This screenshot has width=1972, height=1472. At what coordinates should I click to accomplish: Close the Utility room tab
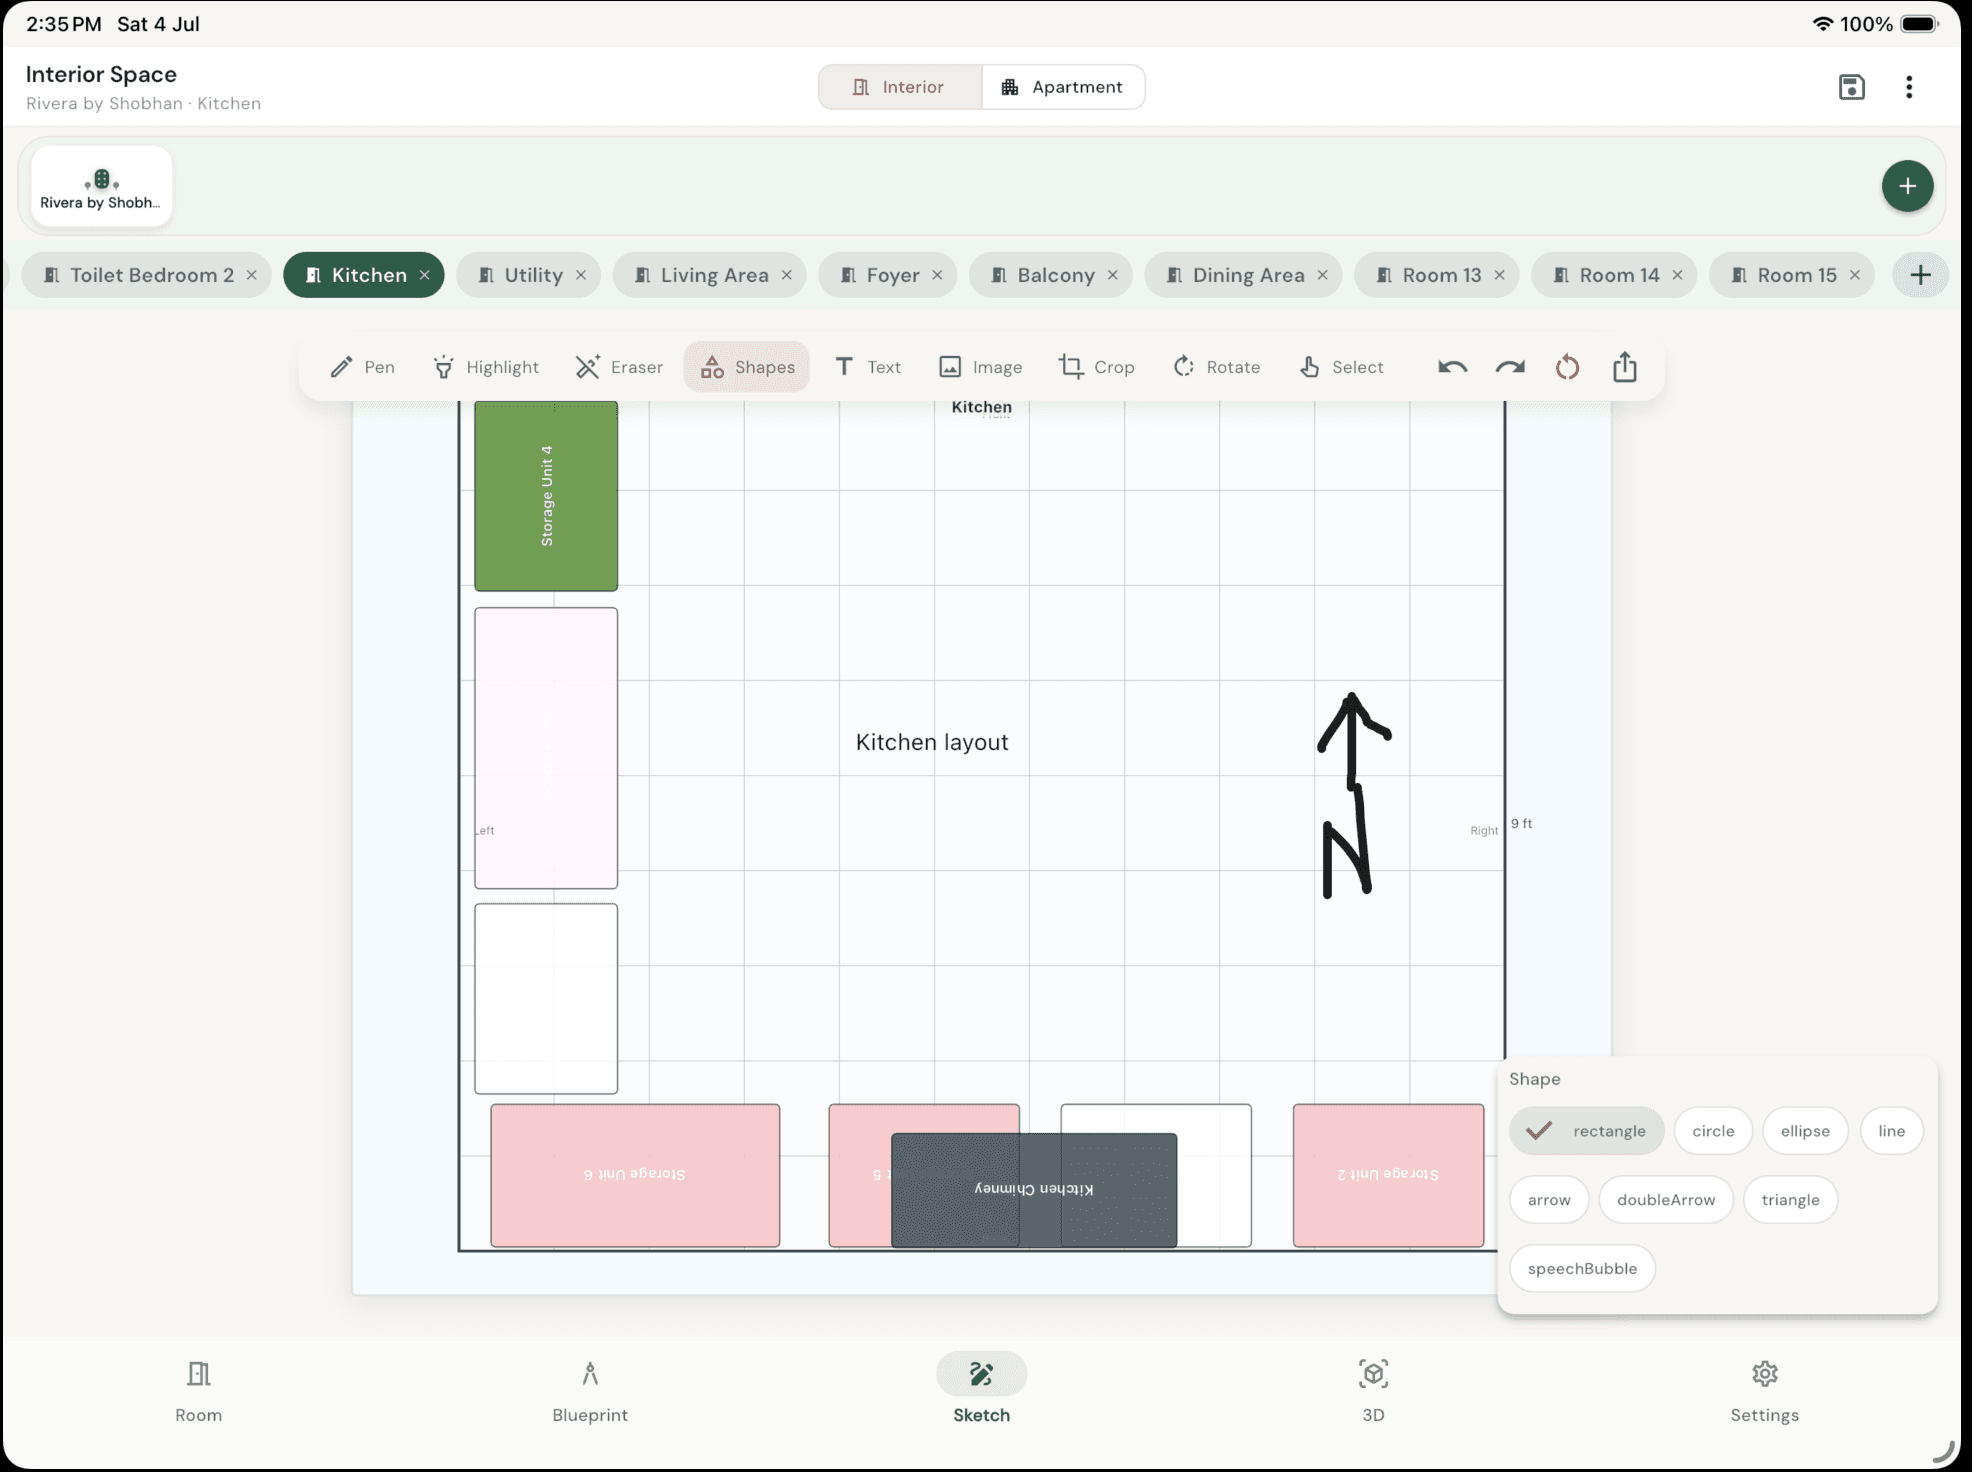pos(581,275)
